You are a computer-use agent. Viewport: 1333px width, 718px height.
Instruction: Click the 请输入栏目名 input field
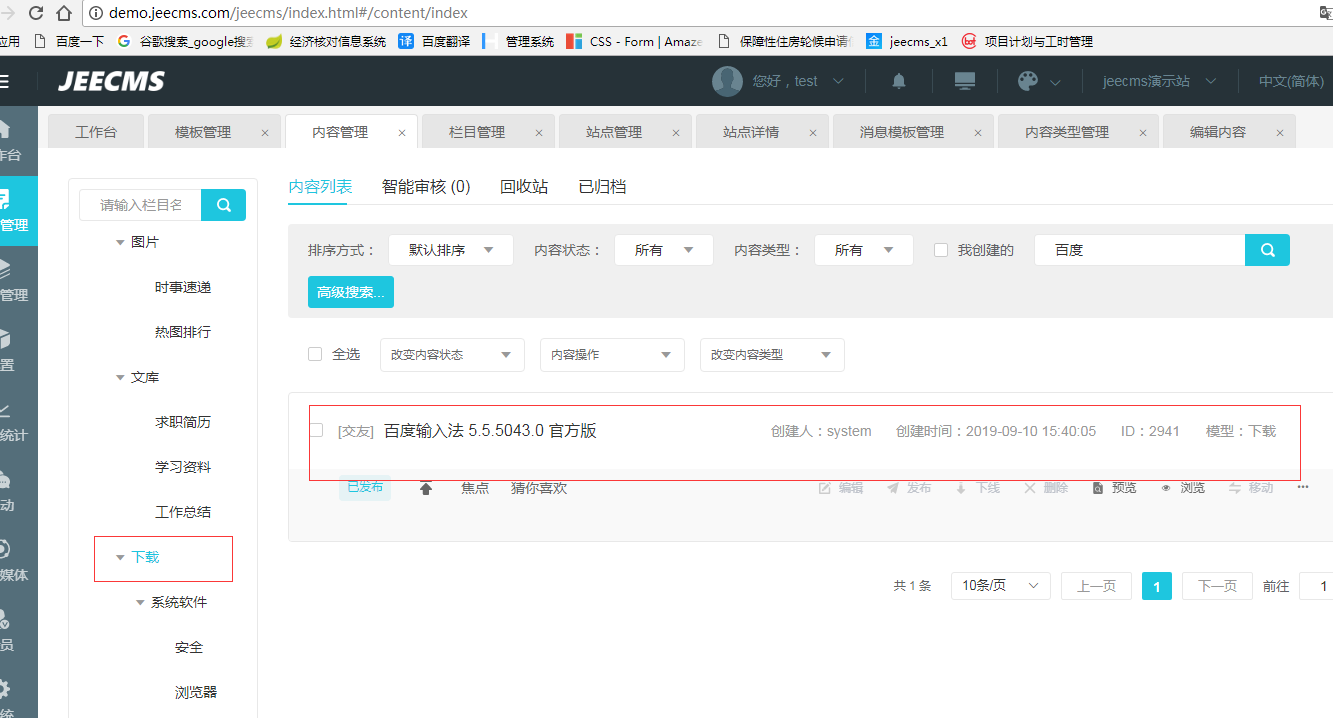[x=141, y=205]
